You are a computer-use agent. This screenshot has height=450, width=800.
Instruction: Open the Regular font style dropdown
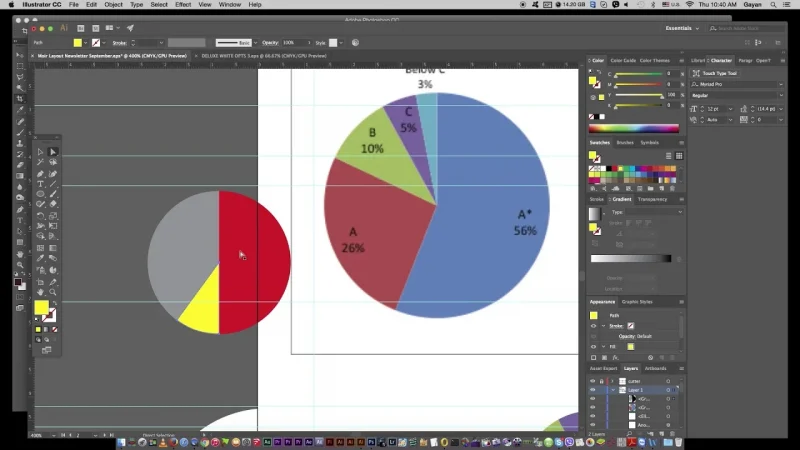(x=735, y=95)
